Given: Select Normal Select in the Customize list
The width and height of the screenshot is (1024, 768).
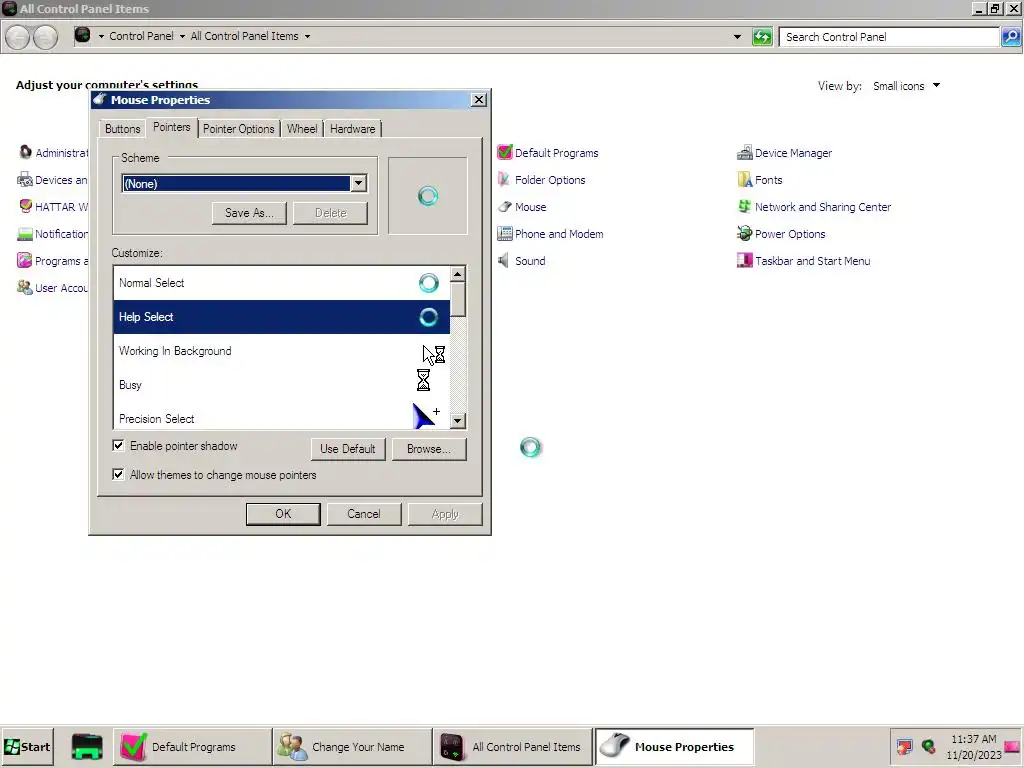Looking at the screenshot, I should [x=281, y=283].
